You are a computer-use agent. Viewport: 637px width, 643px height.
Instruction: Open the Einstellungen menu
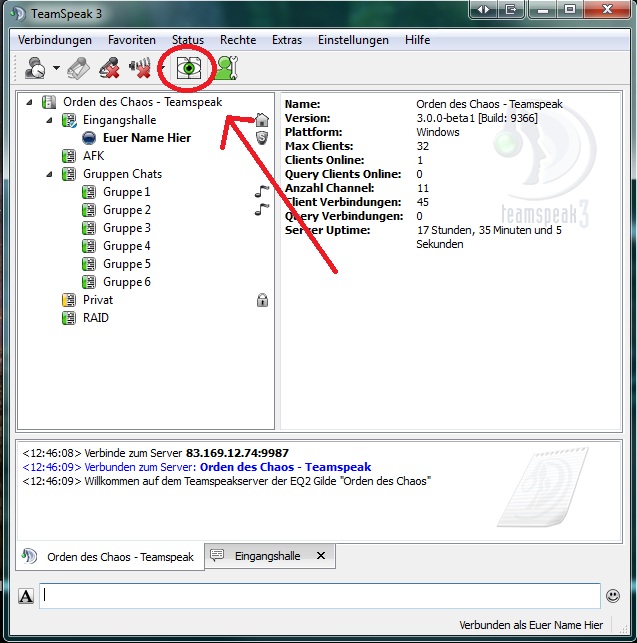coord(353,40)
